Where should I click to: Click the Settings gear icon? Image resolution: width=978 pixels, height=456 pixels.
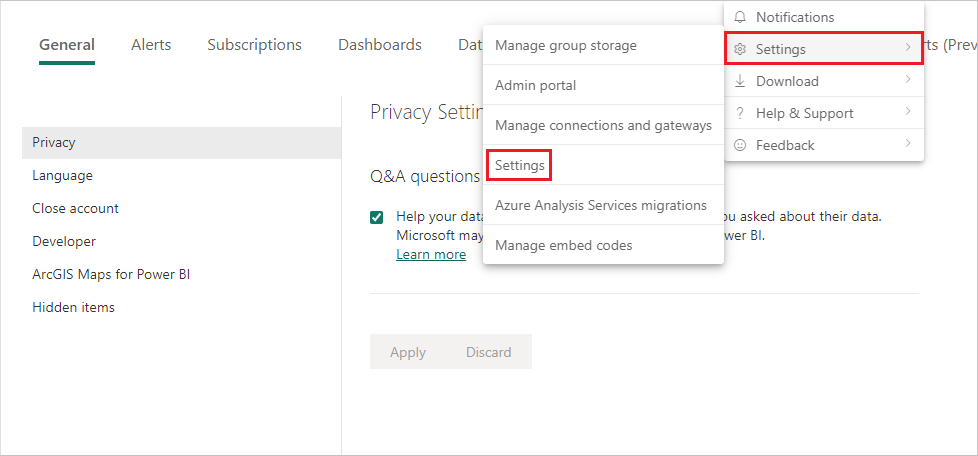(740, 49)
